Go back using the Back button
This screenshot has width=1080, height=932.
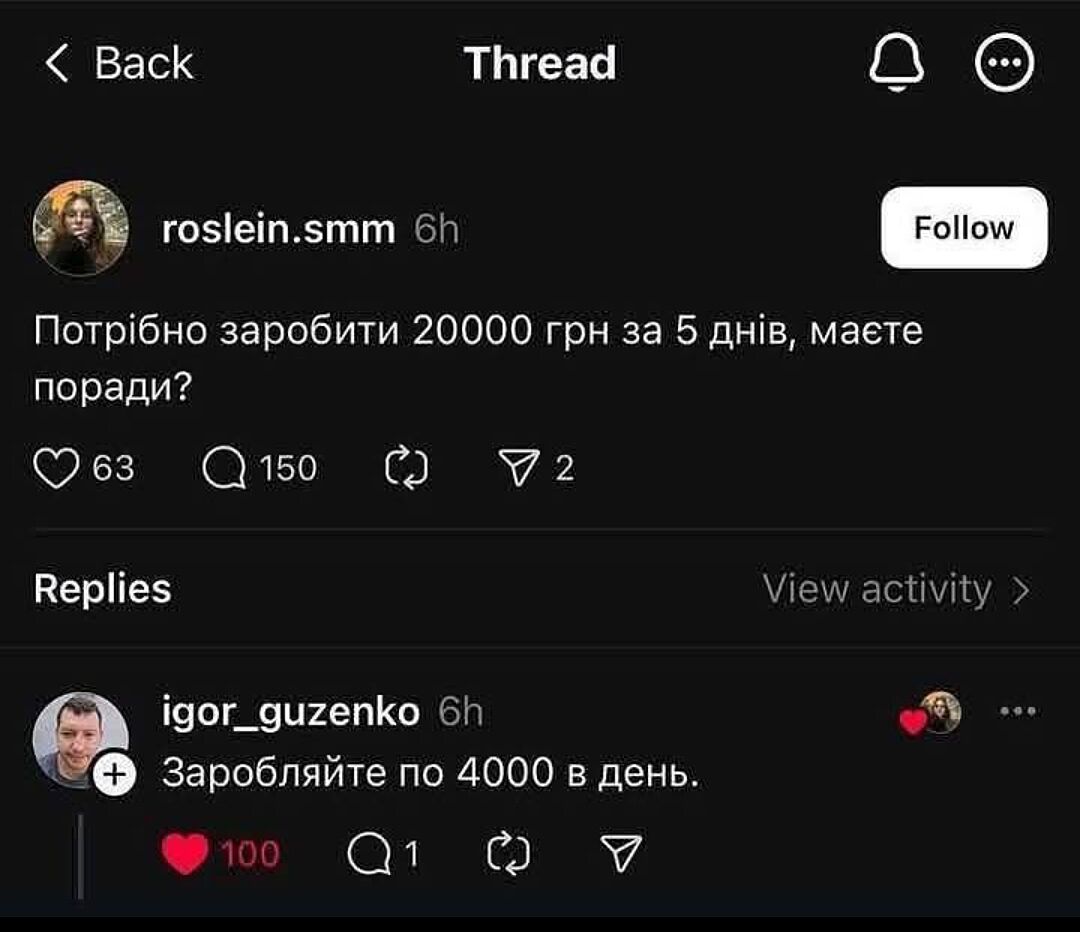click(120, 64)
